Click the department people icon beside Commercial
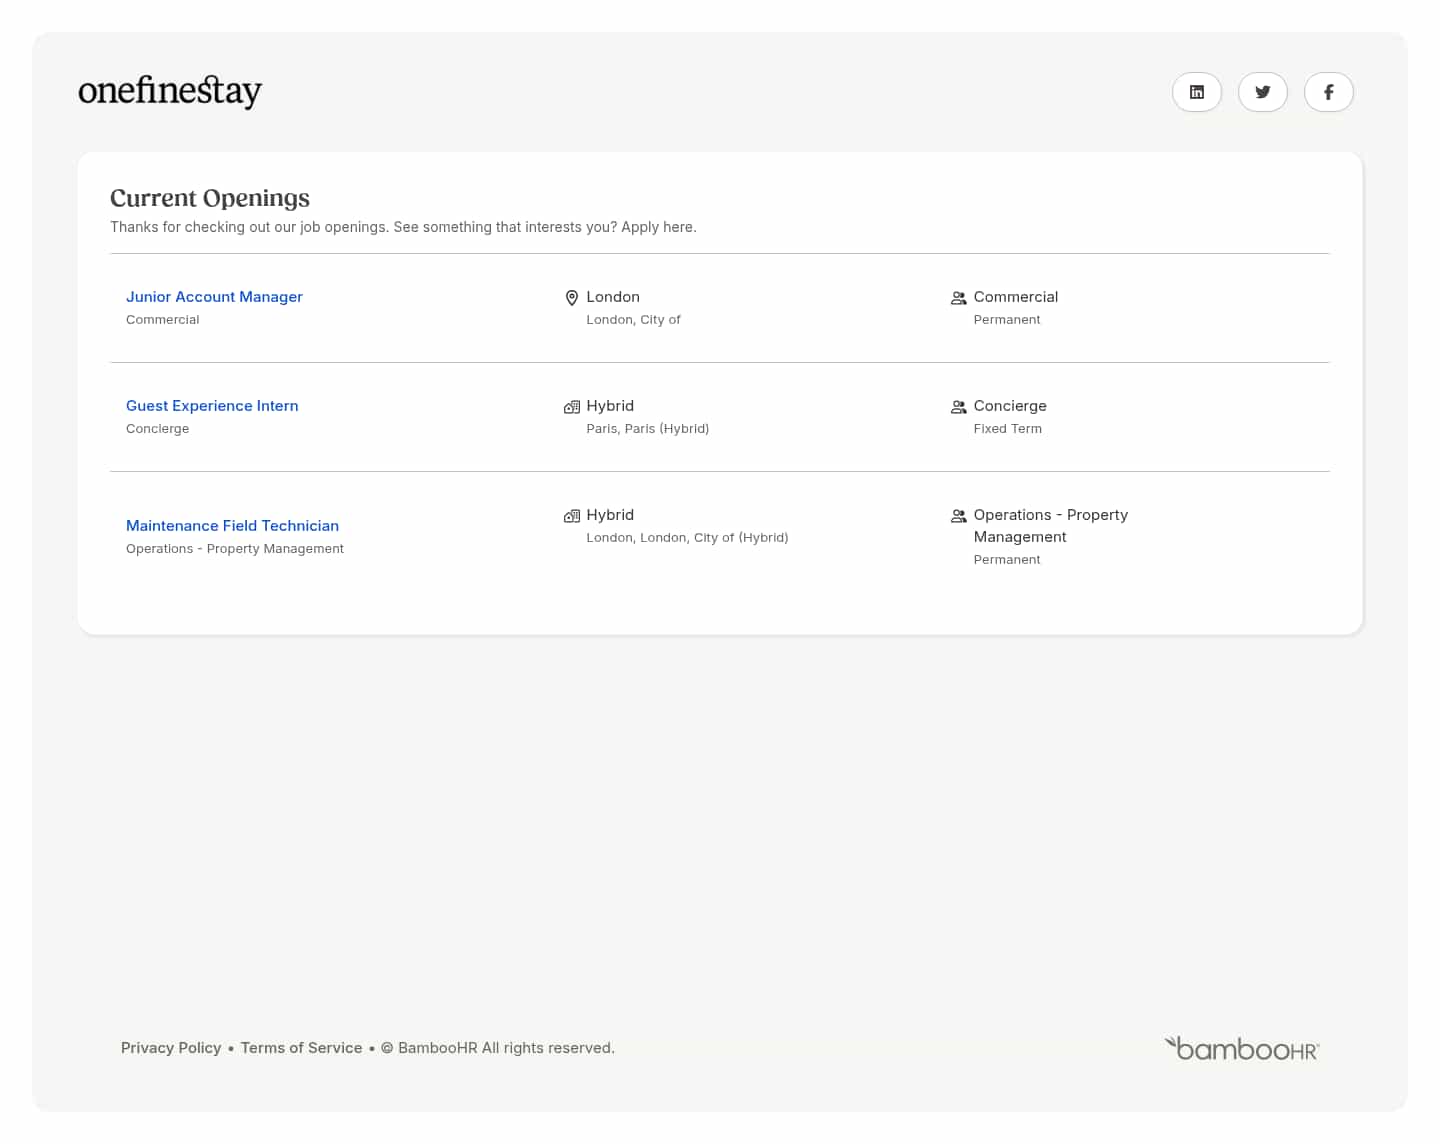Screen dimensions: 1440x1144 pyautogui.click(x=958, y=298)
